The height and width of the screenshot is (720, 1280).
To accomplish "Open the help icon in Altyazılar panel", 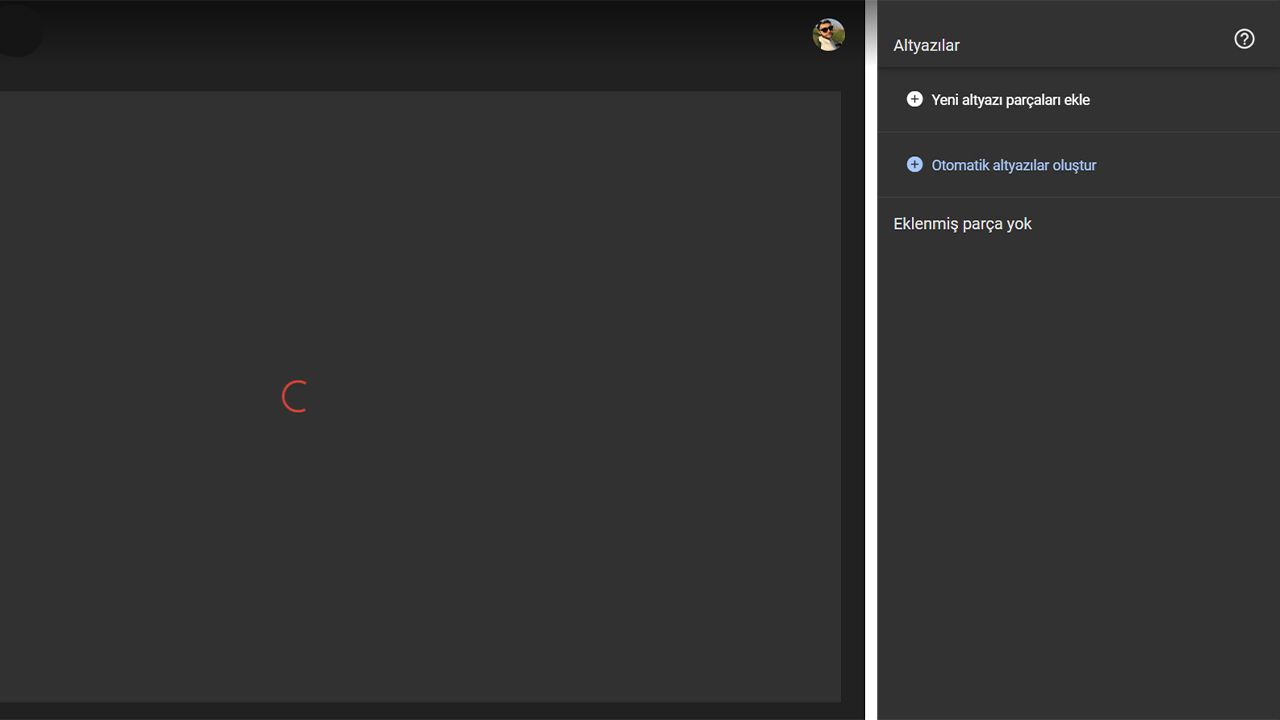I will coord(1244,39).
